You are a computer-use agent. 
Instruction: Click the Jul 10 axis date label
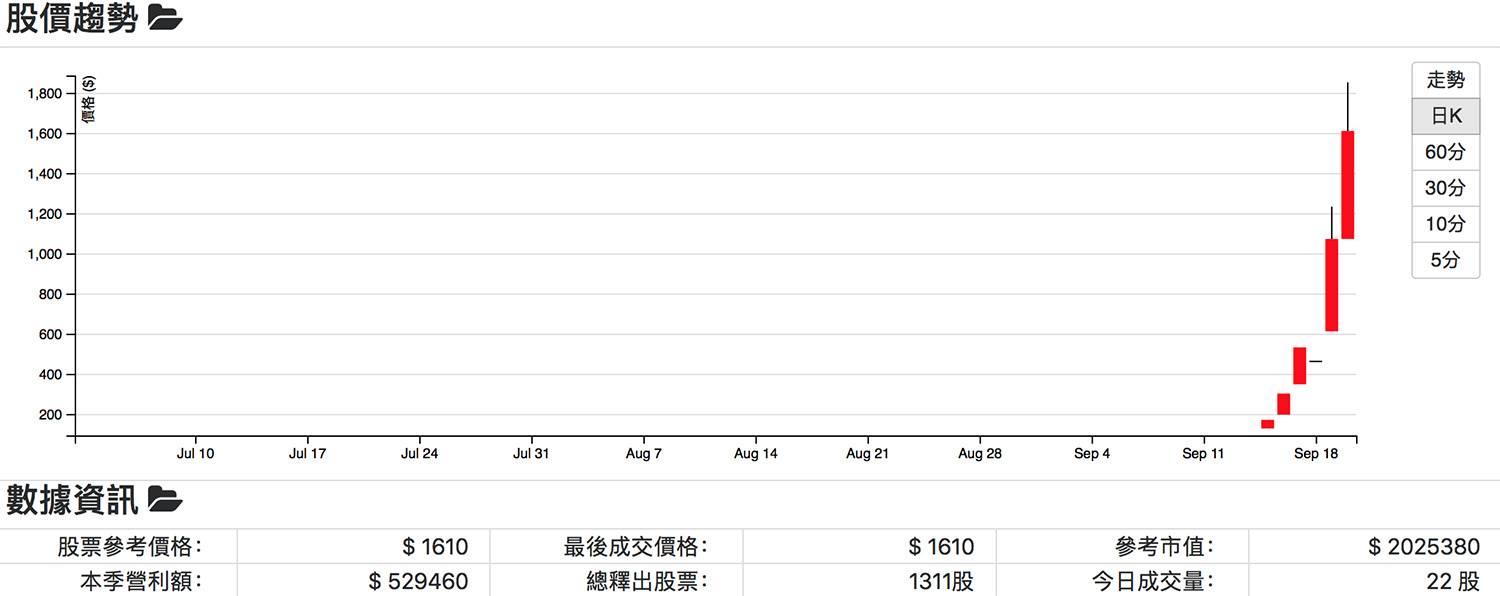point(195,454)
